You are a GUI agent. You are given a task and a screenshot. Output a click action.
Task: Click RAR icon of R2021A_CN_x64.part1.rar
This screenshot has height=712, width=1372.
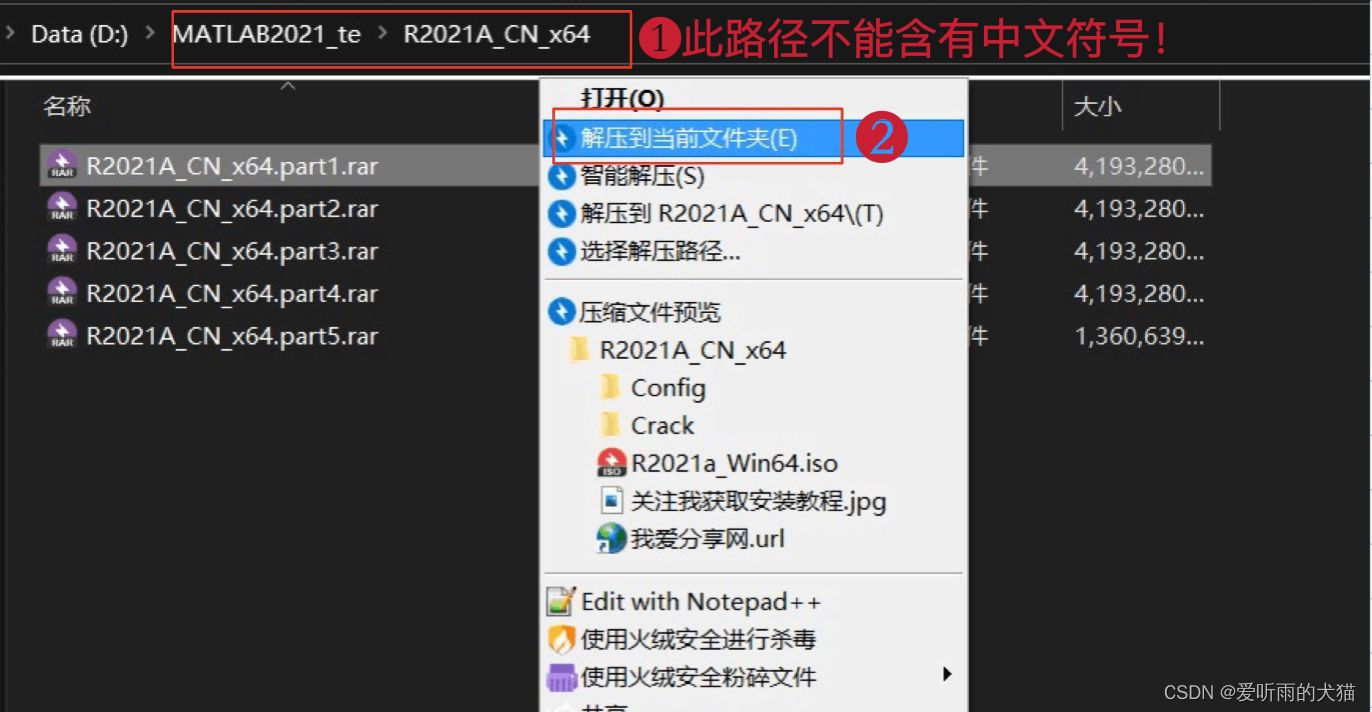point(62,165)
